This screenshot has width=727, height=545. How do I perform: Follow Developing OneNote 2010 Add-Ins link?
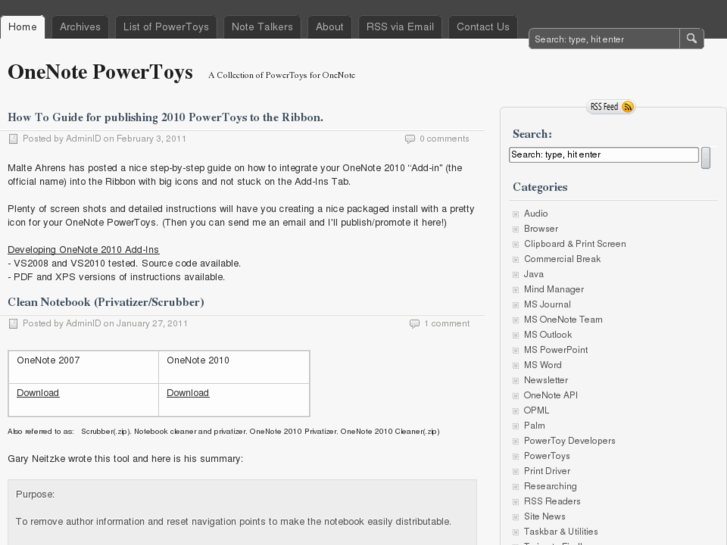click(83, 250)
